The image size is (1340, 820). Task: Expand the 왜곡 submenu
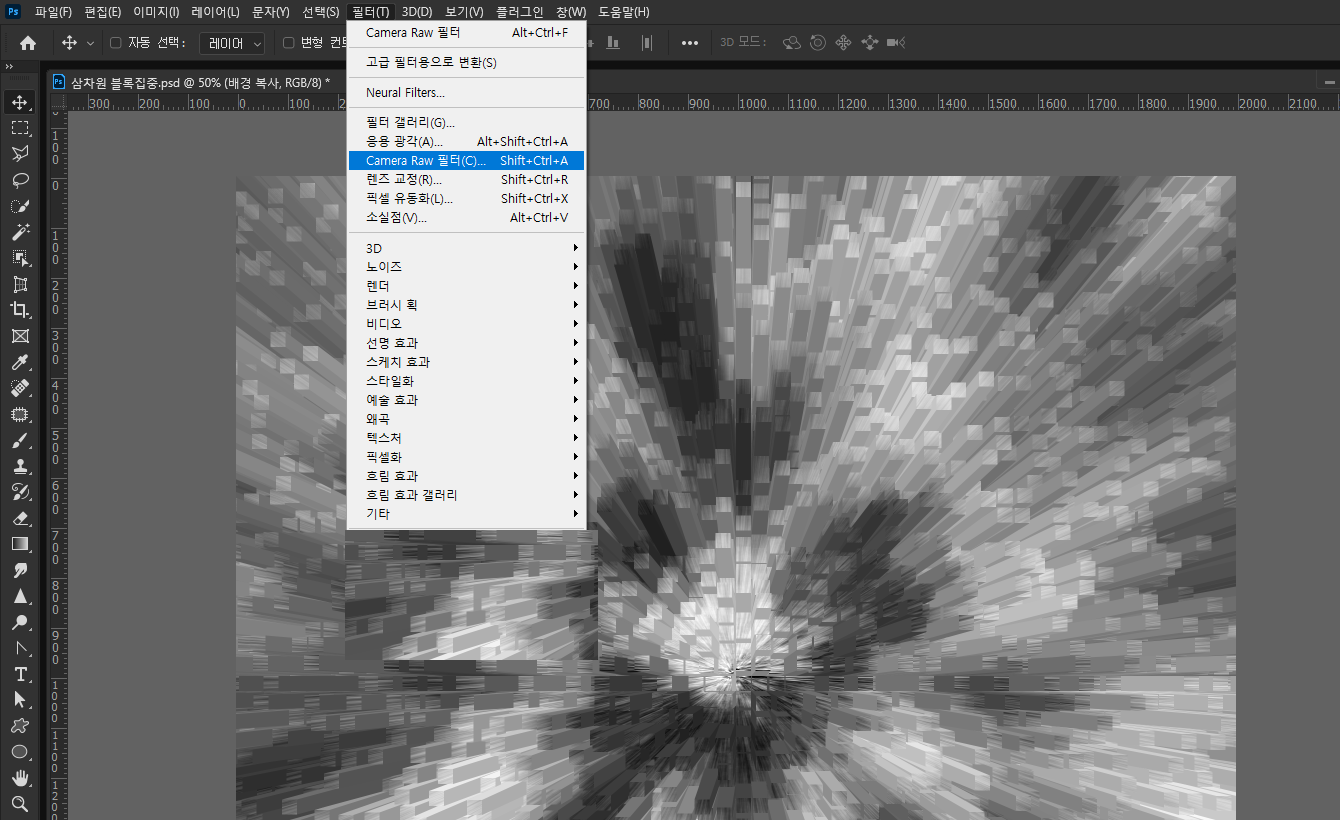466,419
